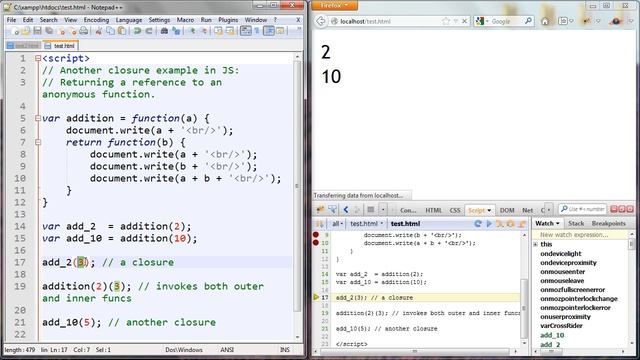Image resolution: width=640 pixels, height=360 pixels.
Task: Click the stop loading X in address bar
Action: tap(464, 21)
